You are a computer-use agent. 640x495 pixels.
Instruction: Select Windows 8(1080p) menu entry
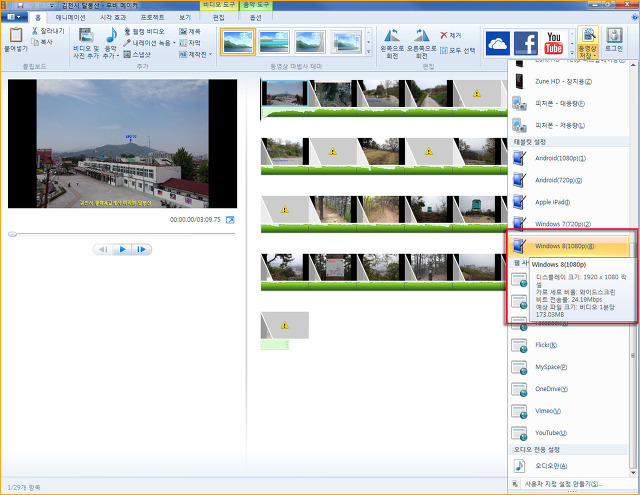pos(568,246)
